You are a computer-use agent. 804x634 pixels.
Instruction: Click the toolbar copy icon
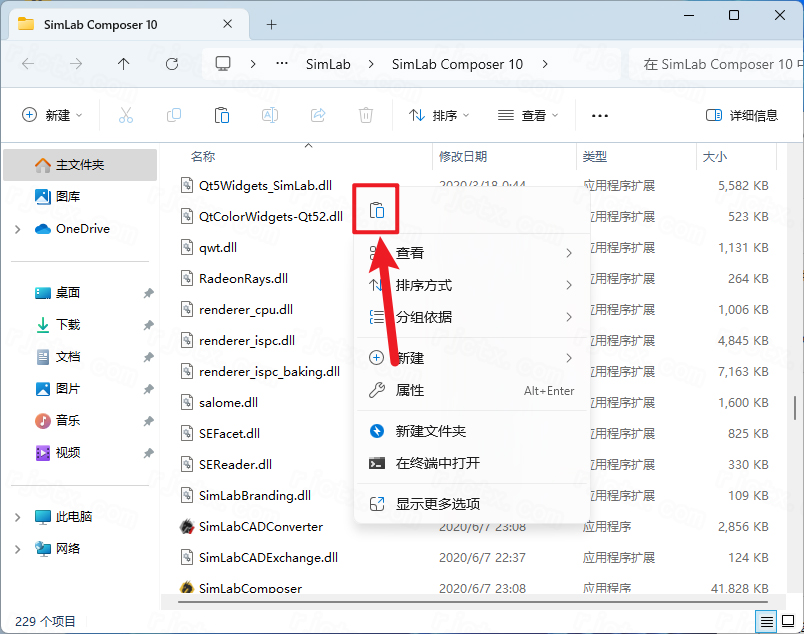(174, 115)
